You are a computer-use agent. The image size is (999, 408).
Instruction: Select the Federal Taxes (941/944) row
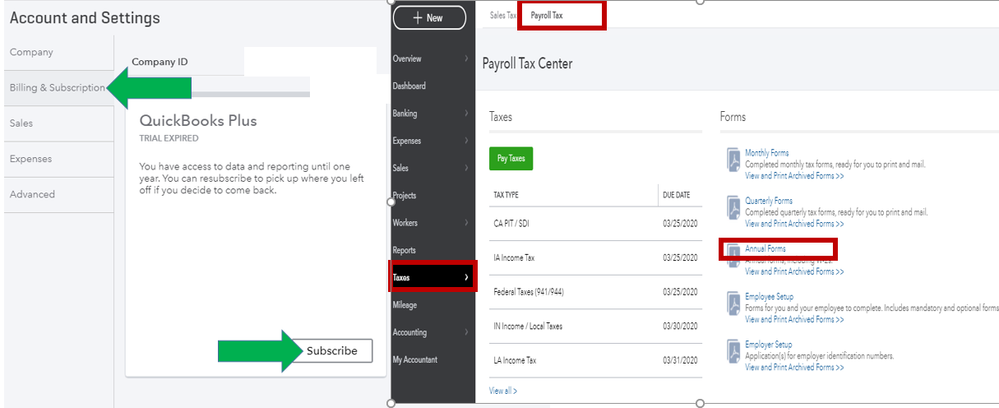[595, 292]
